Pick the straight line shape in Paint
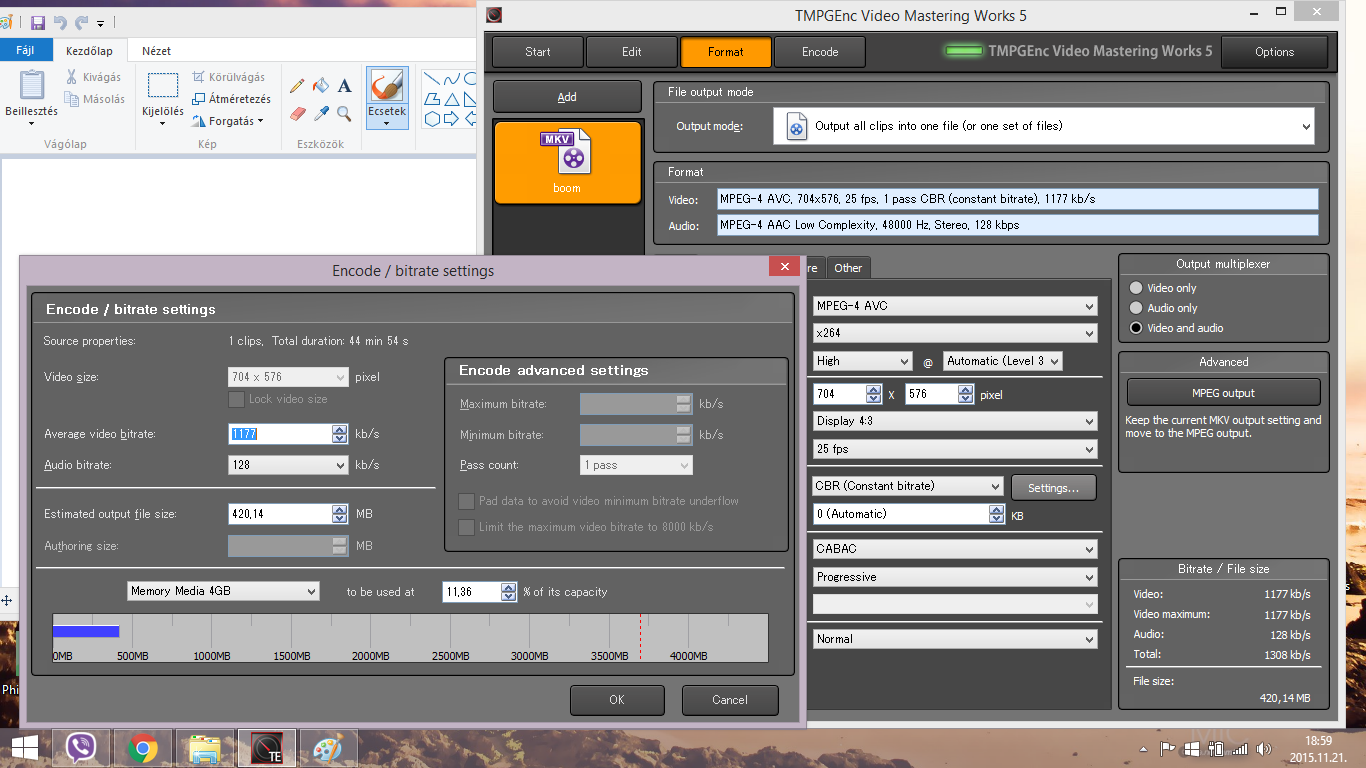1366x768 pixels. click(433, 79)
